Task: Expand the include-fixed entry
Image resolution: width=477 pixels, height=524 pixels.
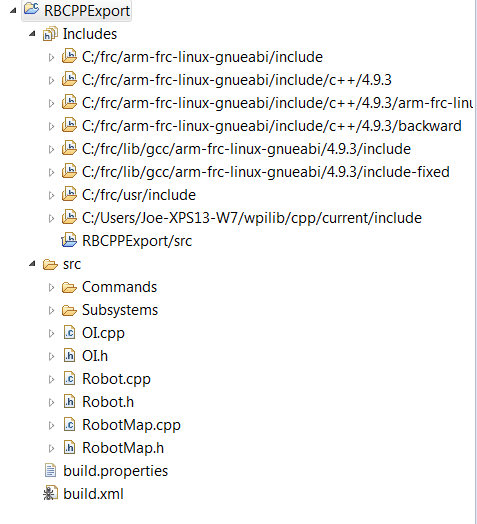Action: click(x=51, y=172)
